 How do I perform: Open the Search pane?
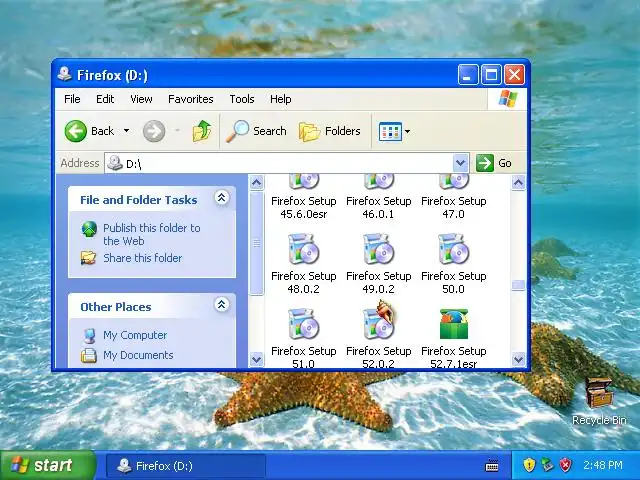[x=256, y=131]
